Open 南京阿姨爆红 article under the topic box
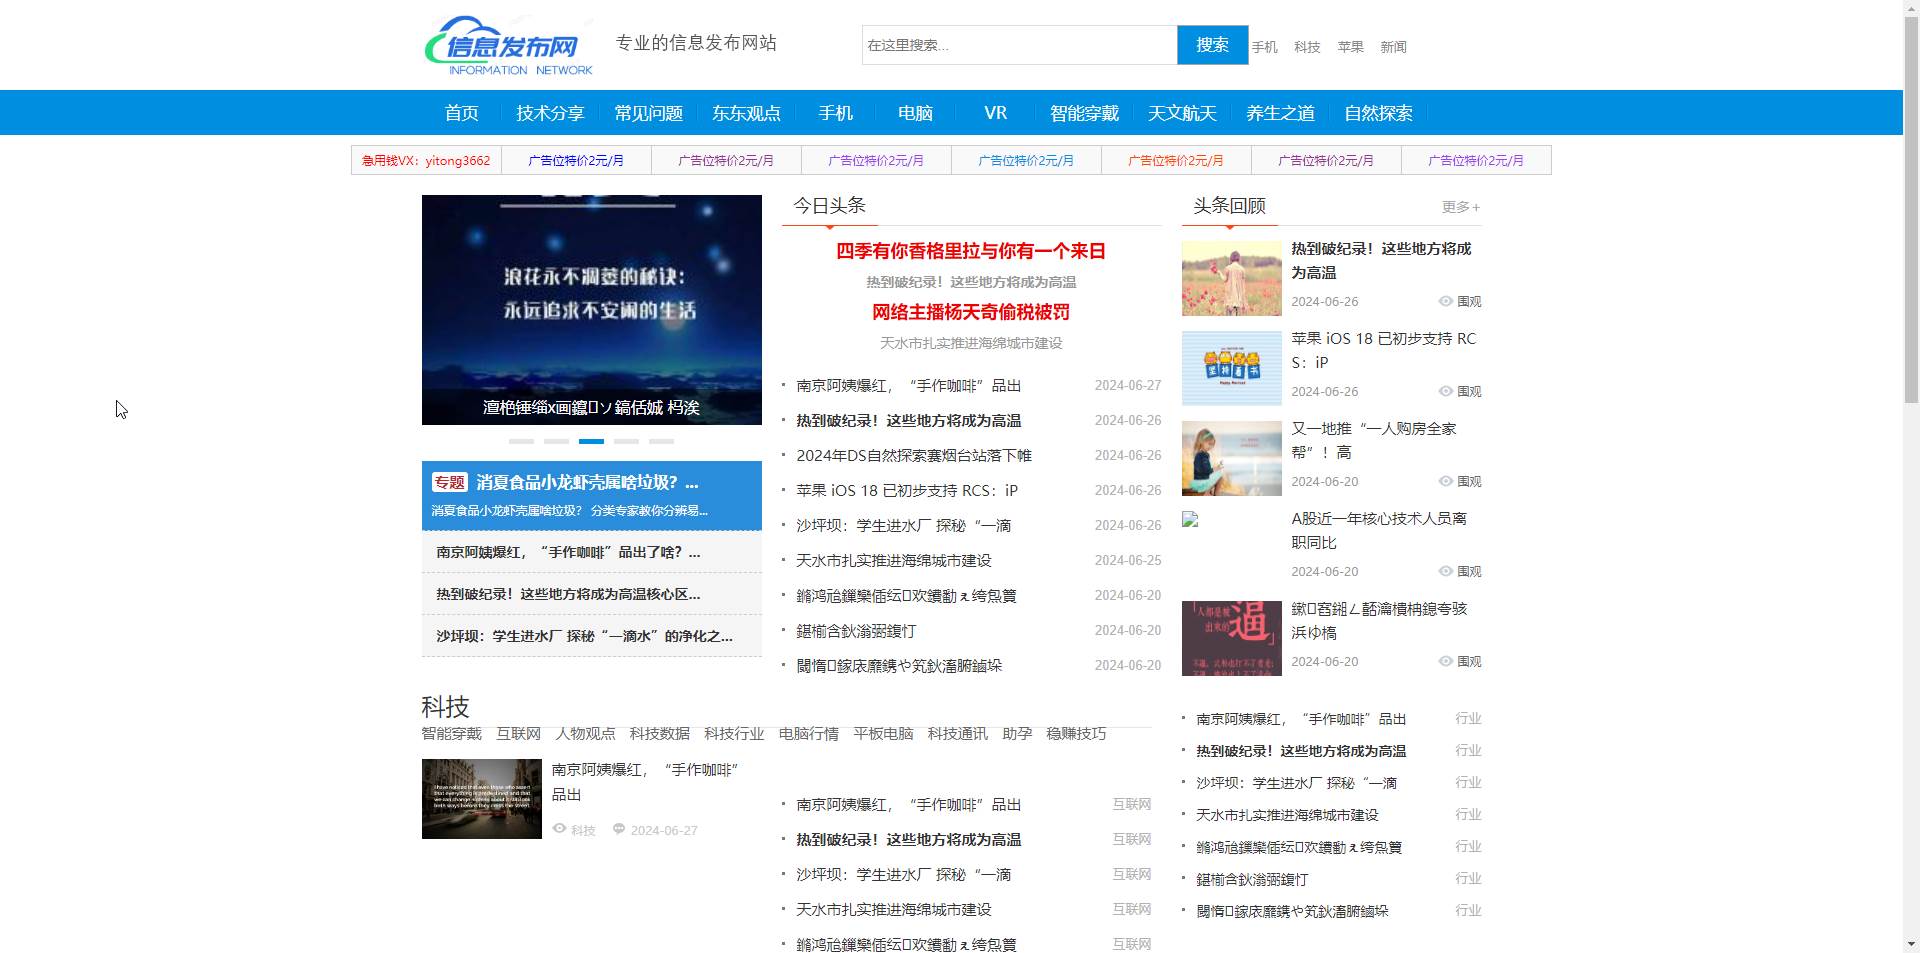This screenshot has width=1920, height=953. 568,552
